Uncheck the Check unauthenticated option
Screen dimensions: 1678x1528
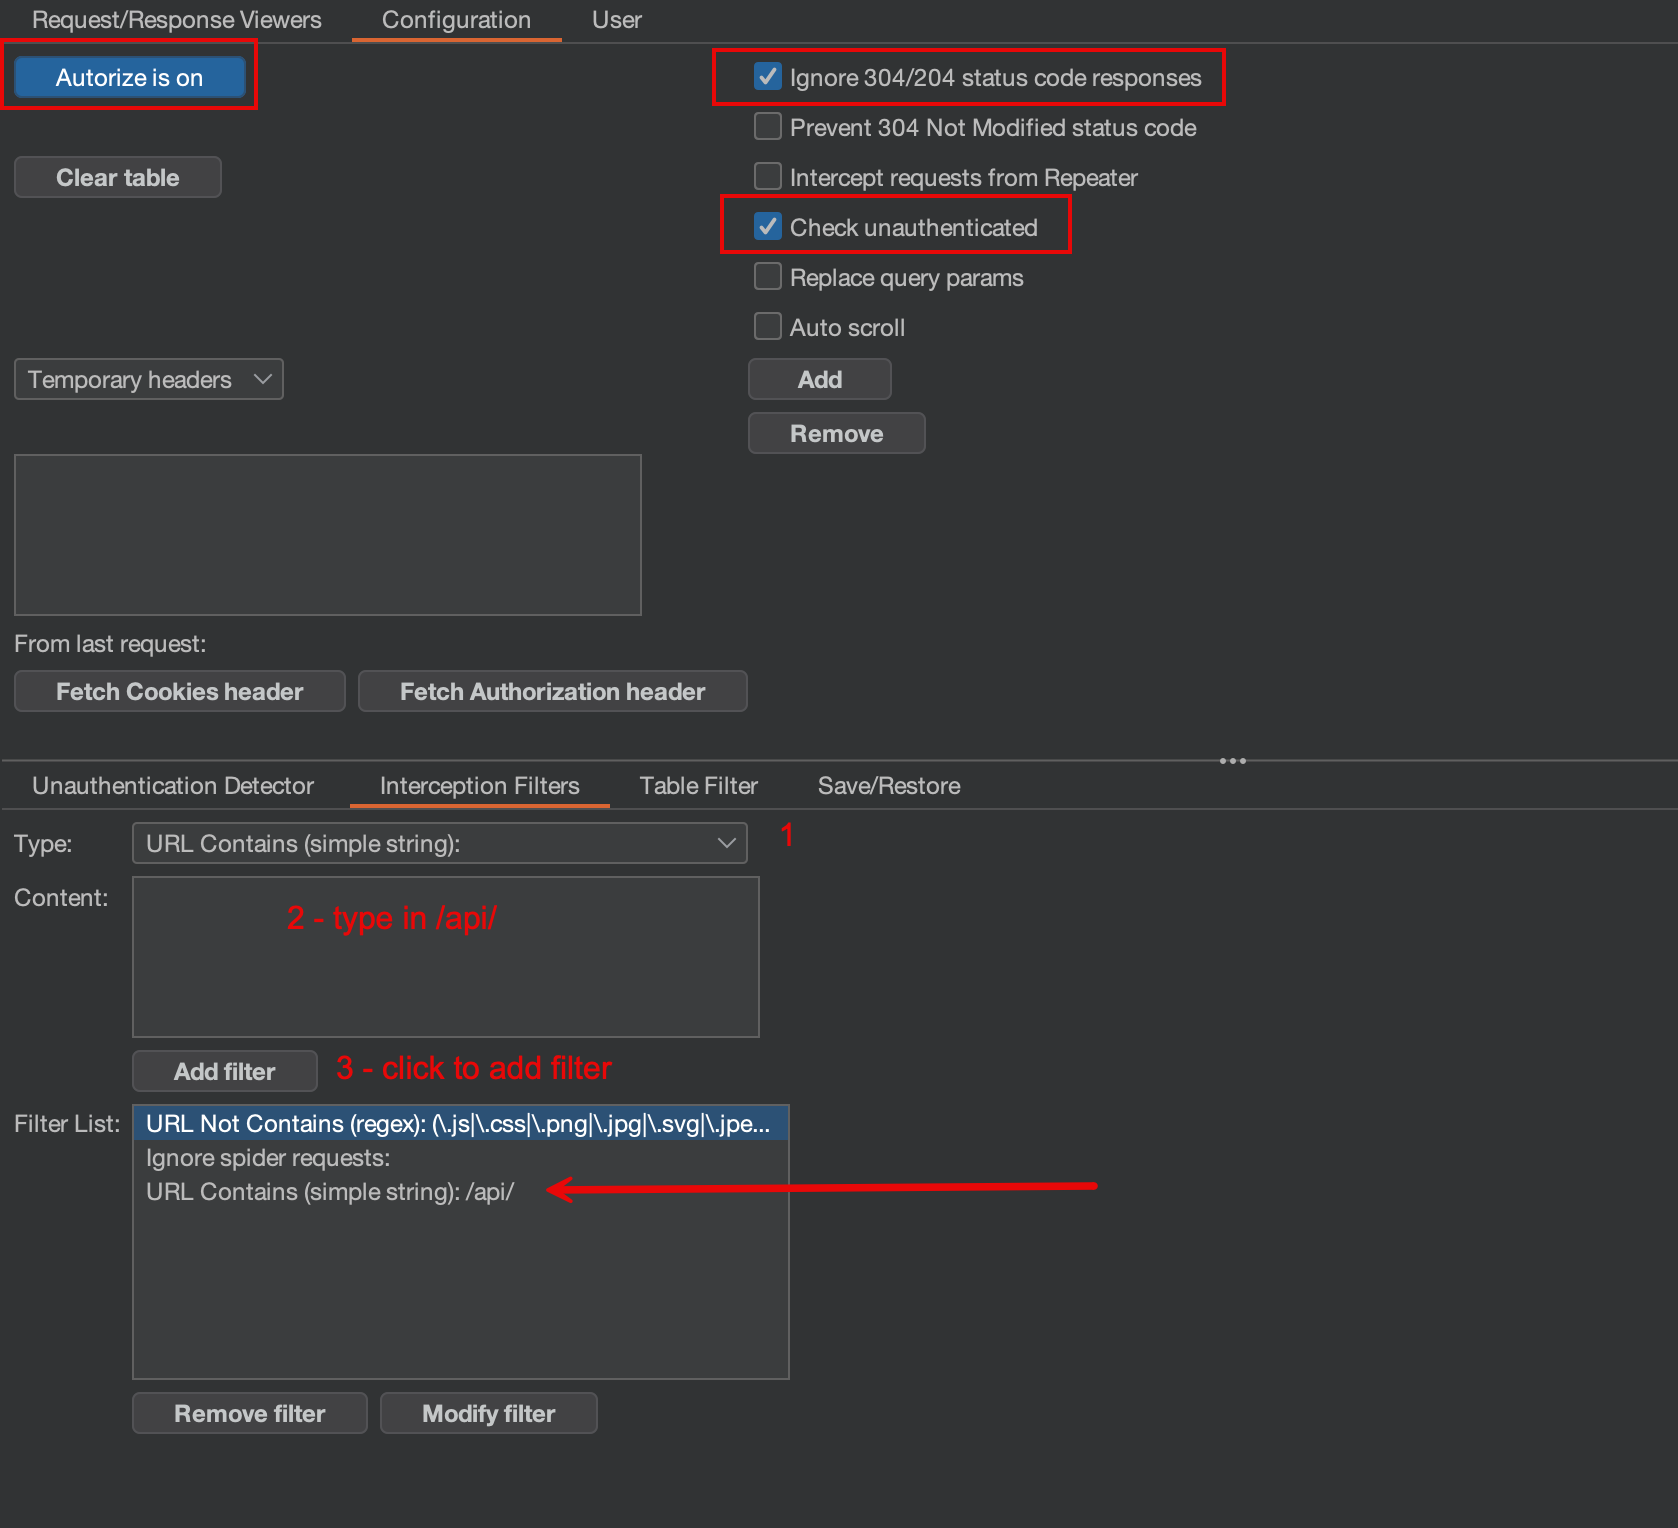(767, 227)
